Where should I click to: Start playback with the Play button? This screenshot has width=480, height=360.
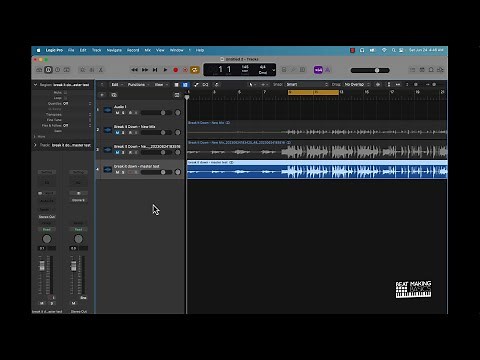pos(165,70)
